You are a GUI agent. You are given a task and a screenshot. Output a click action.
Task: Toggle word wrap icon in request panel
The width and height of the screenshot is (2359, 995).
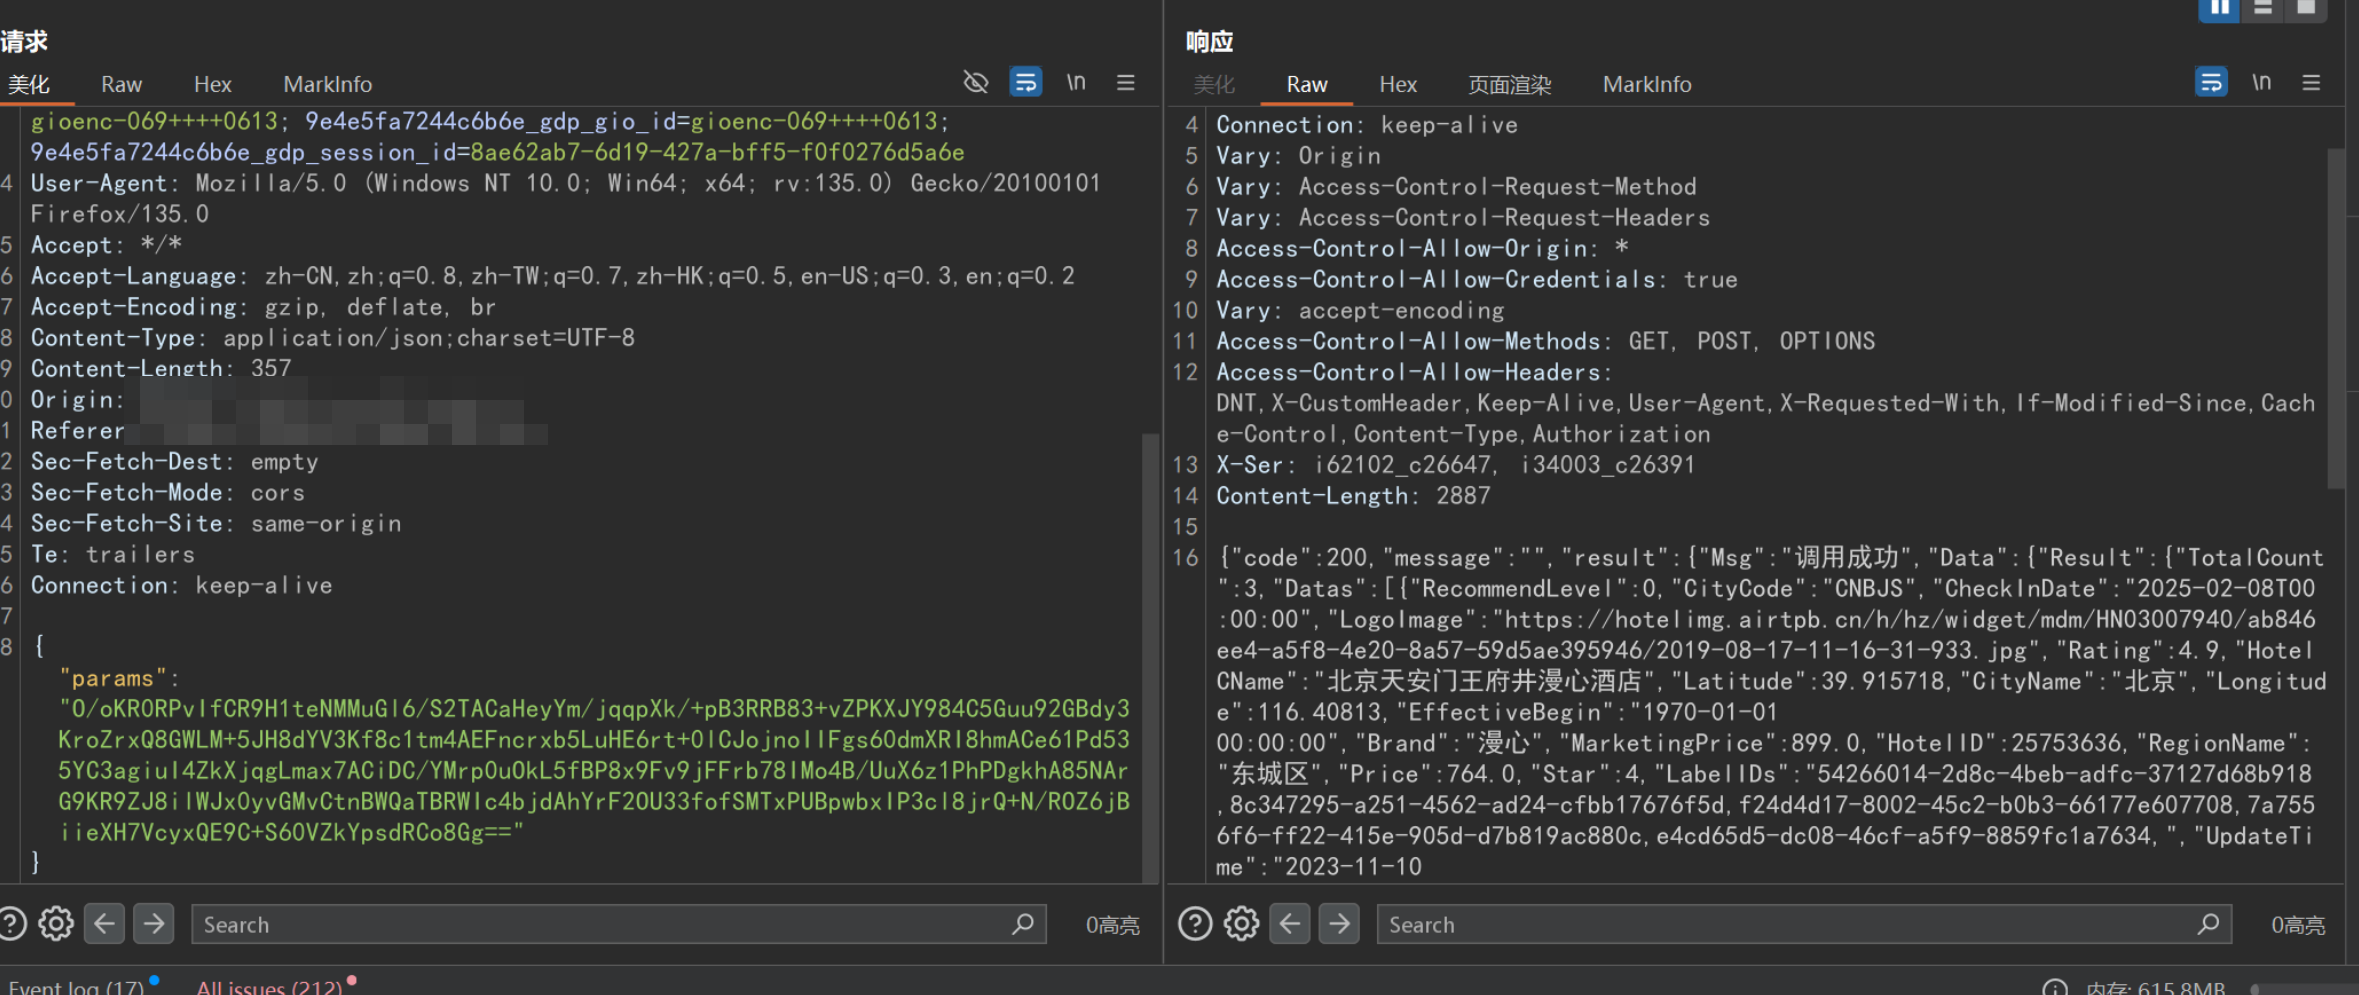click(x=1025, y=82)
